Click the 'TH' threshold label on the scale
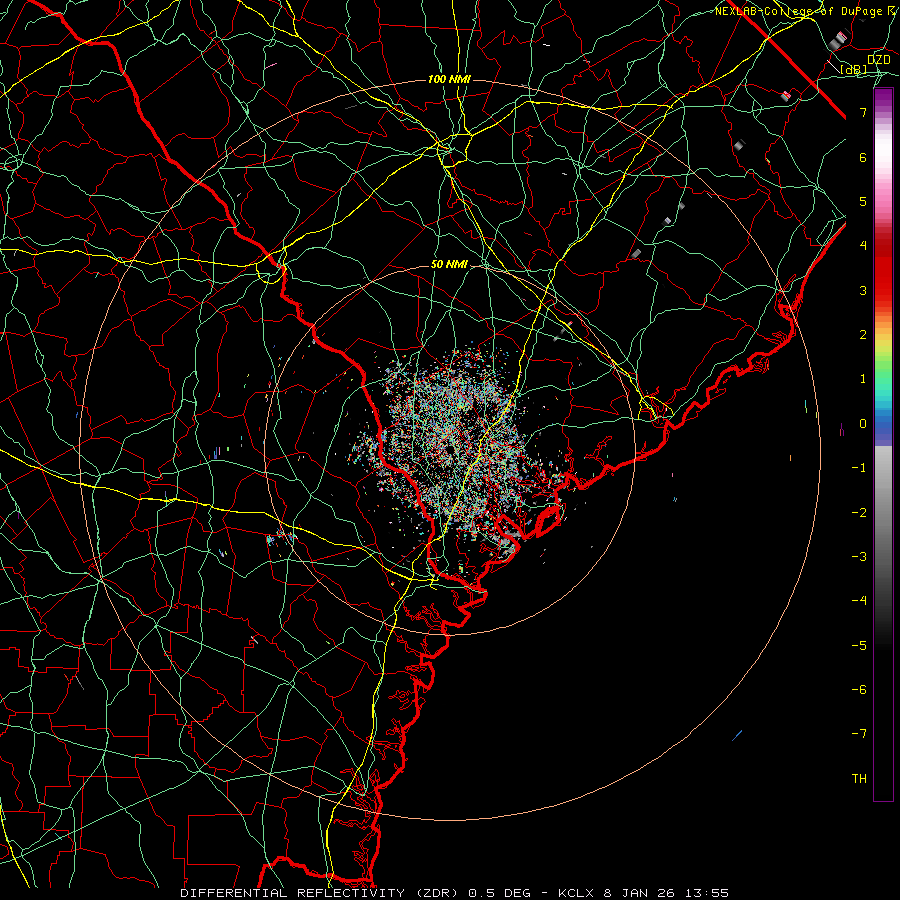Screen dimensions: 900x900 [859, 779]
